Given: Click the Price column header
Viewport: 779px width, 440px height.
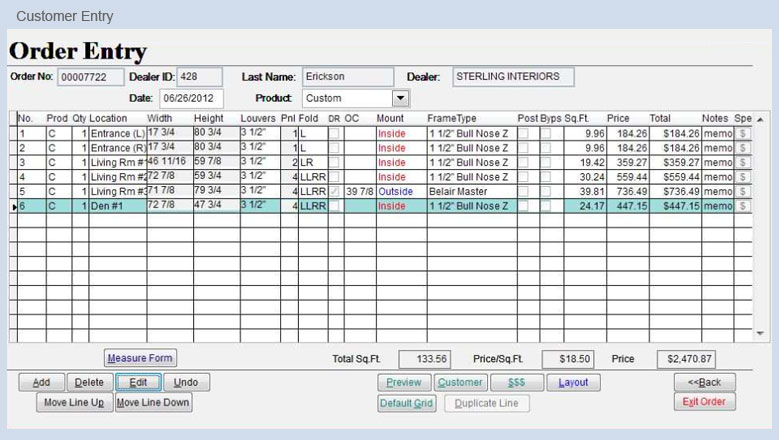Looking at the screenshot, I should [x=618, y=118].
